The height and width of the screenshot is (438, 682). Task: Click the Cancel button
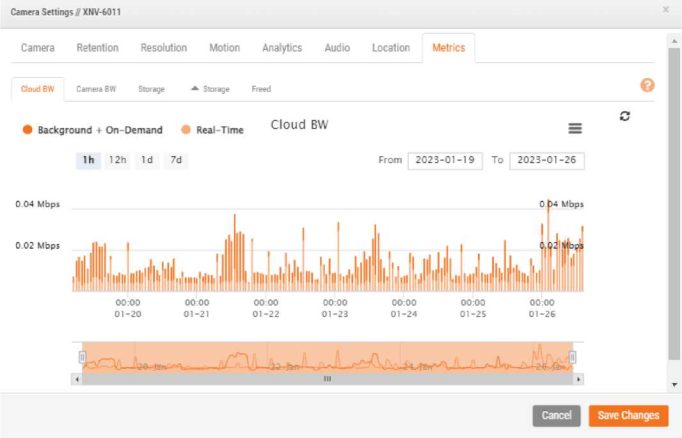point(556,415)
